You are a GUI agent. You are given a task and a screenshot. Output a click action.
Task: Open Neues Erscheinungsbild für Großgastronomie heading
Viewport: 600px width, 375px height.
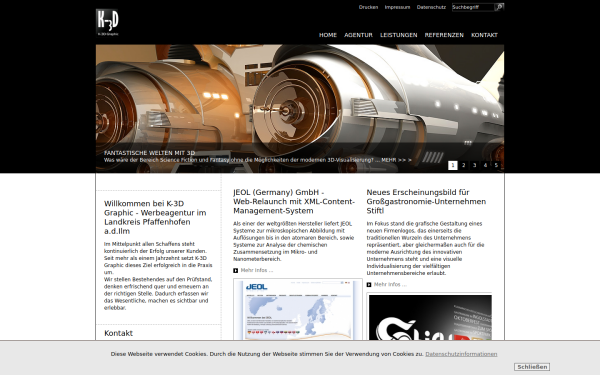(x=426, y=201)
